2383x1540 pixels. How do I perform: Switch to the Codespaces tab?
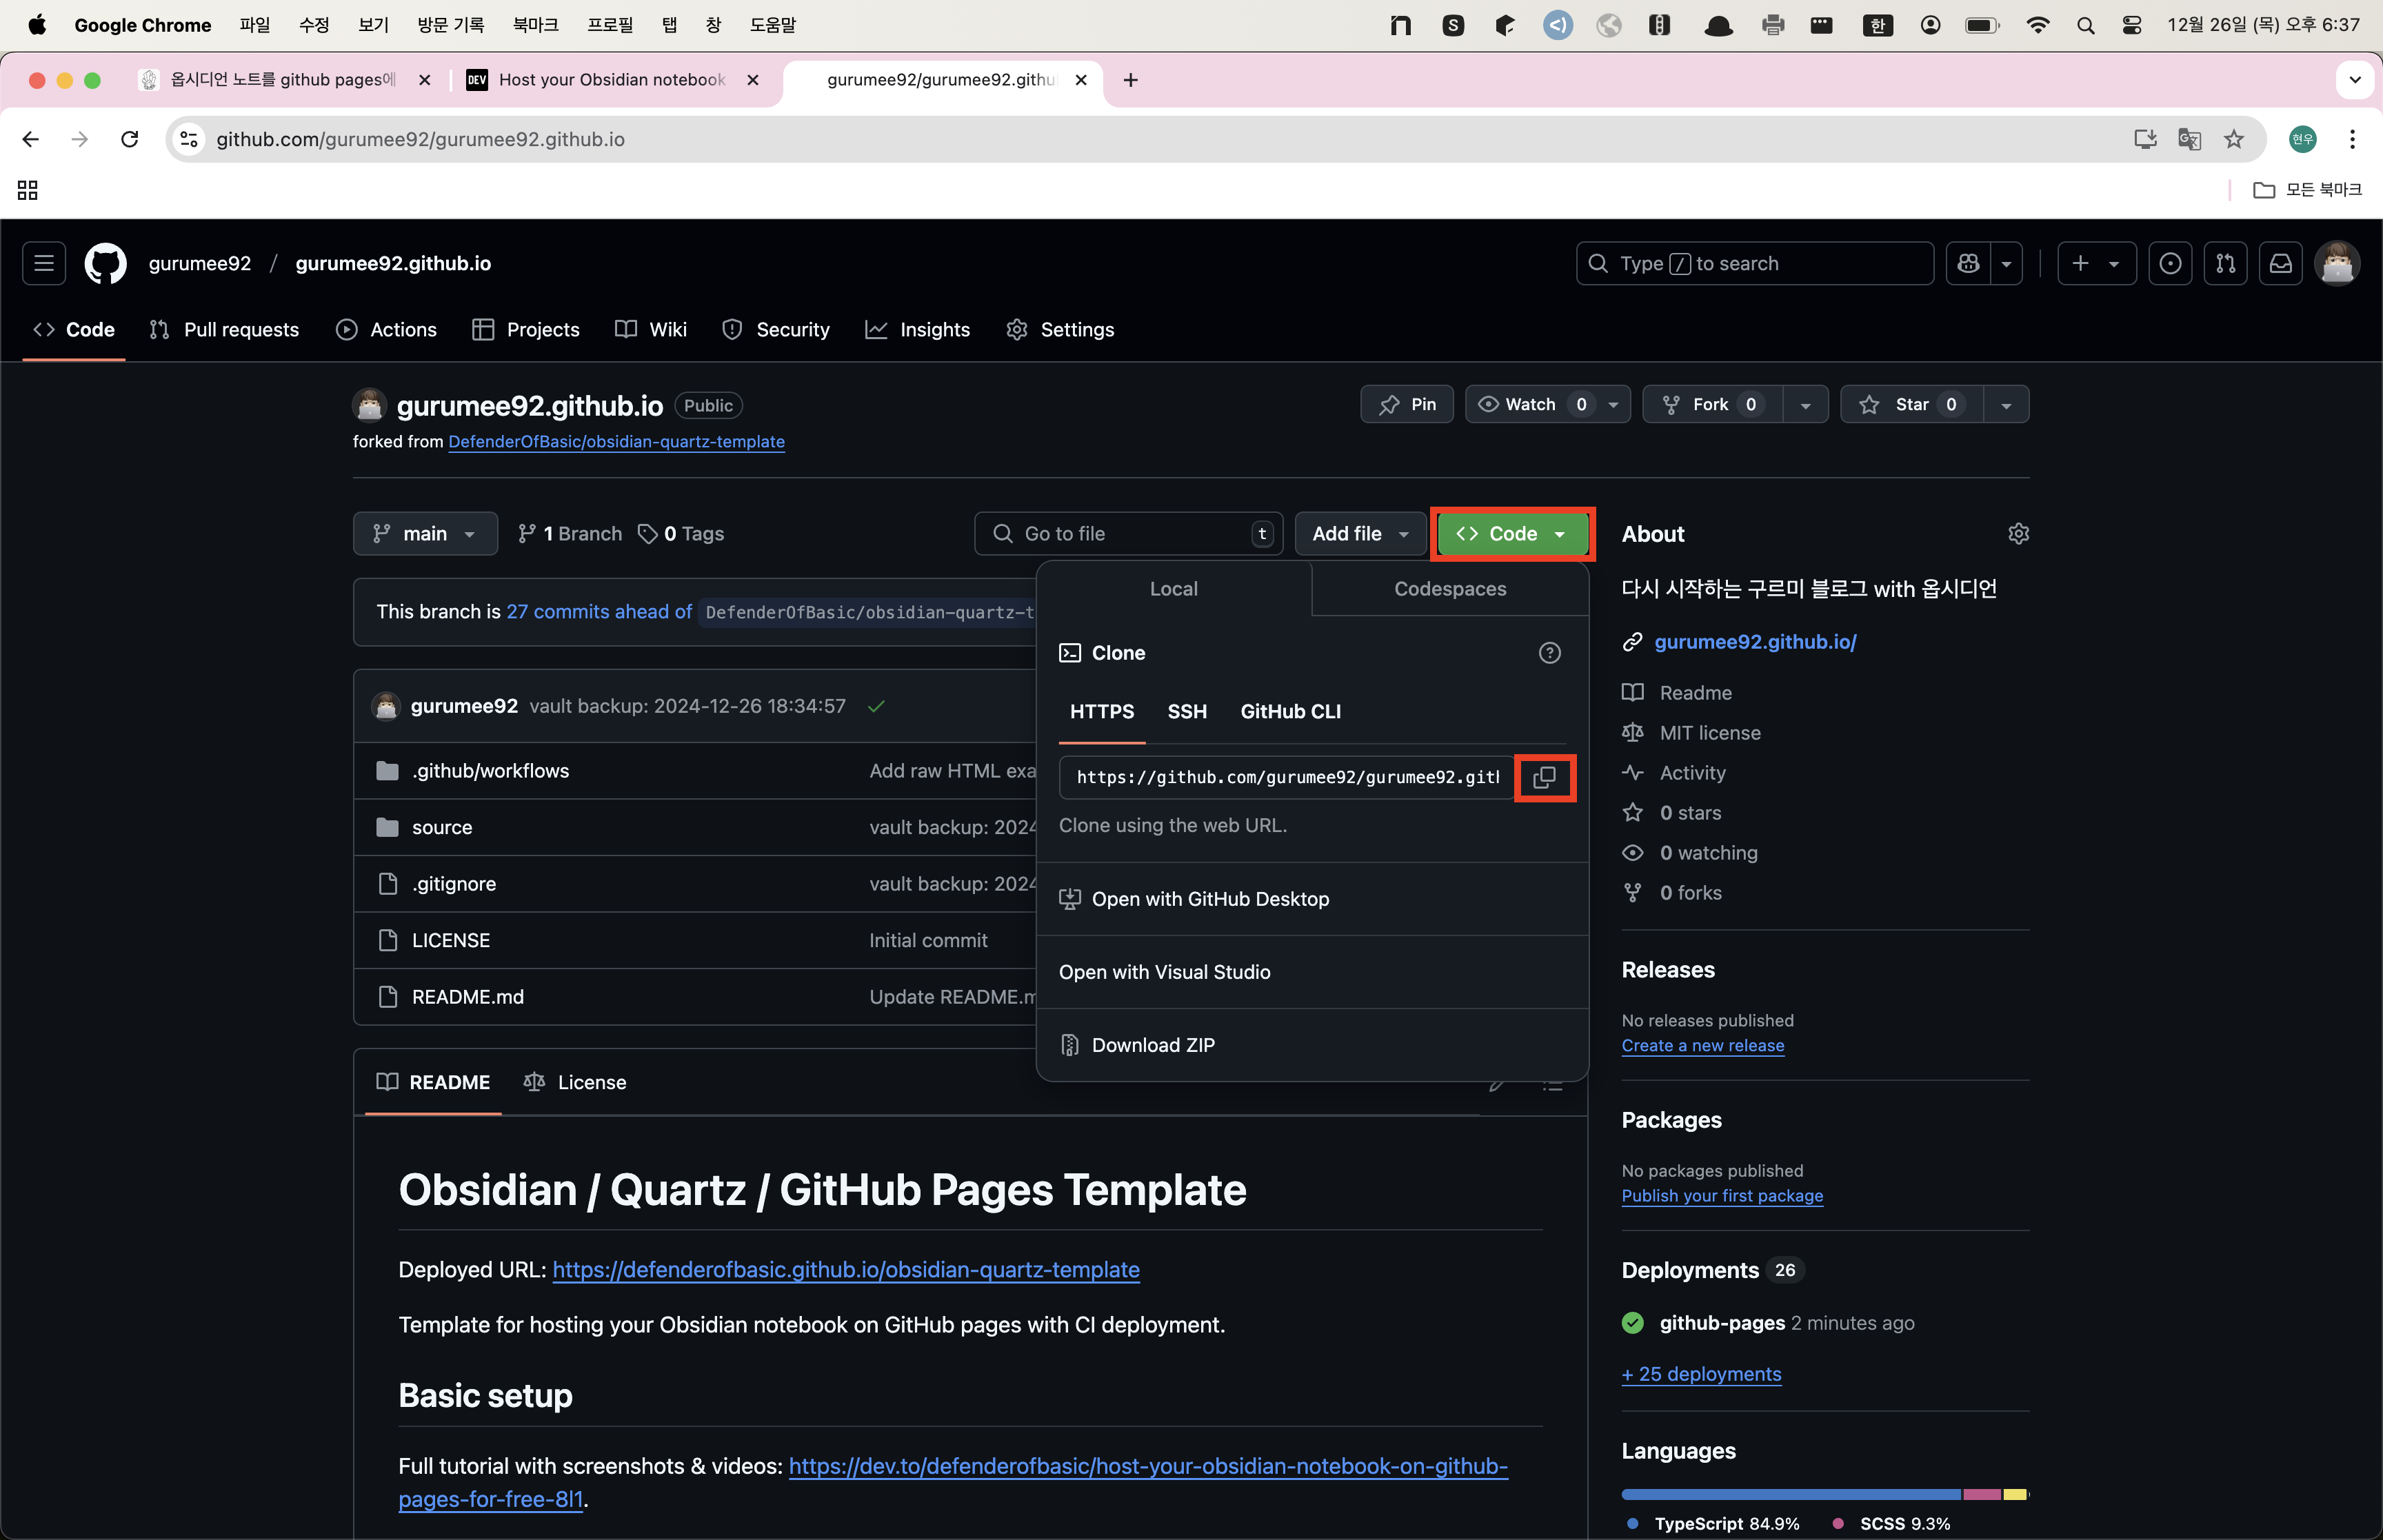coord(1449,589)
